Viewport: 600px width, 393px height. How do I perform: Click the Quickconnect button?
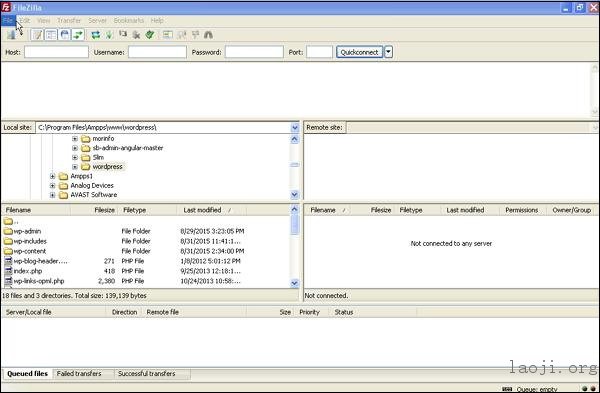coord(359,52)
